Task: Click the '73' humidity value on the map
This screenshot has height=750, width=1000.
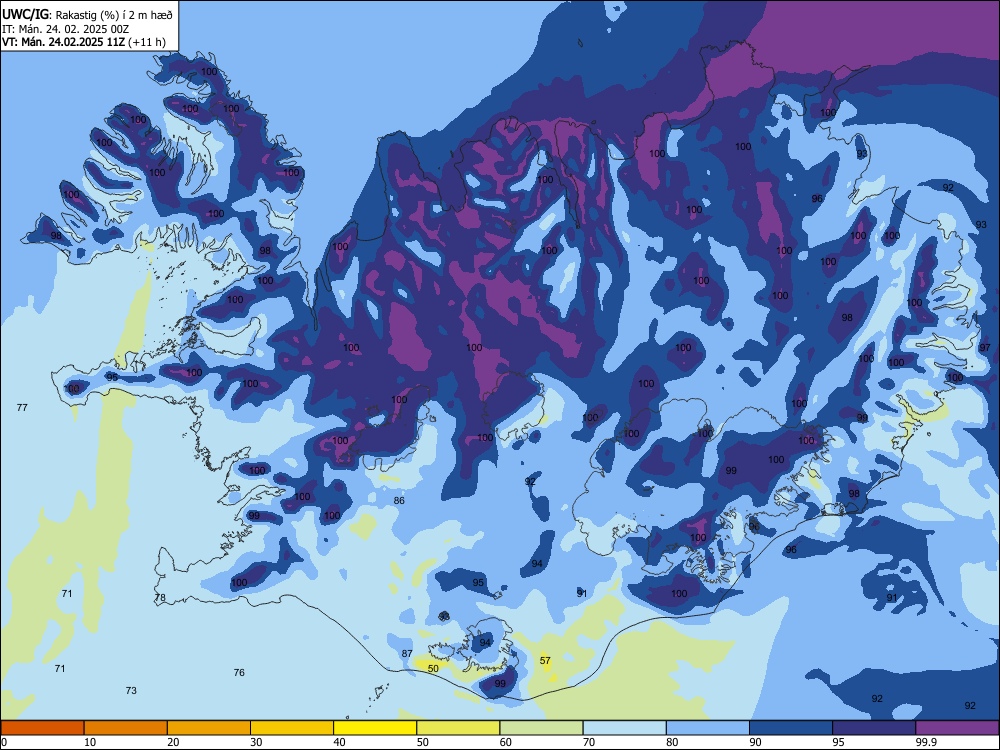Action: coord(131,691)
